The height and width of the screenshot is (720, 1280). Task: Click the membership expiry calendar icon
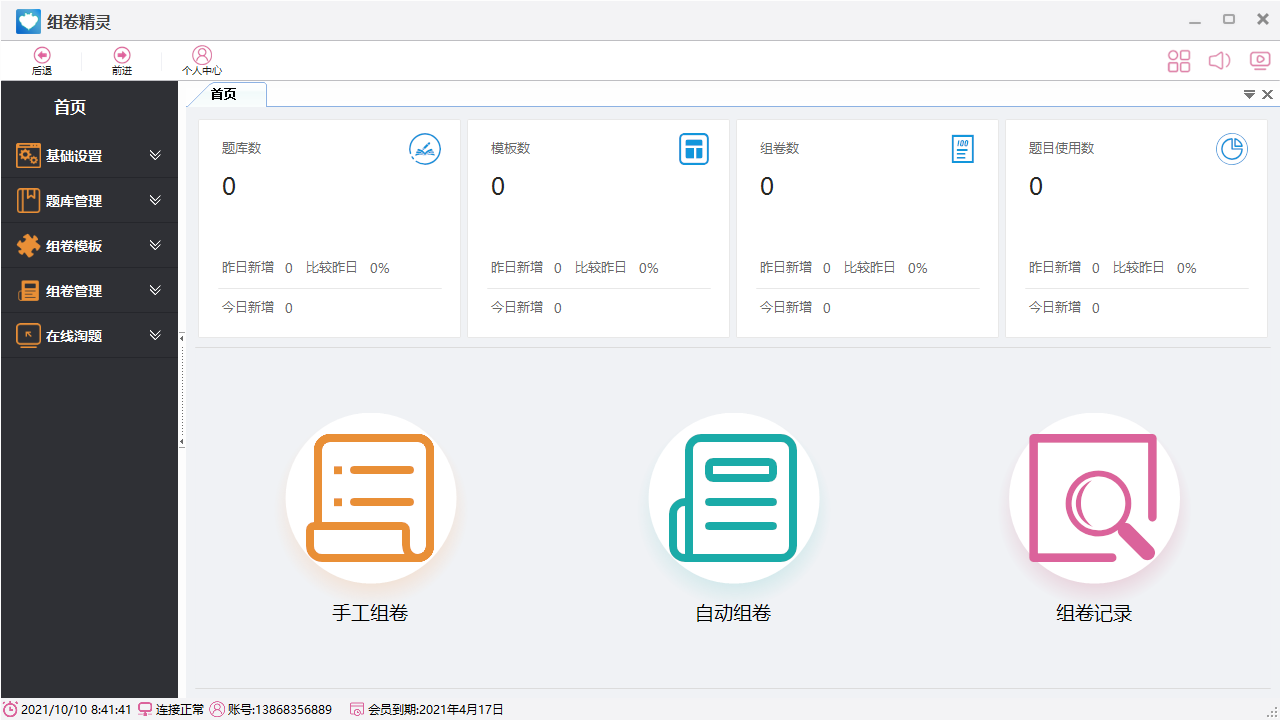click(x=357, y=709)
